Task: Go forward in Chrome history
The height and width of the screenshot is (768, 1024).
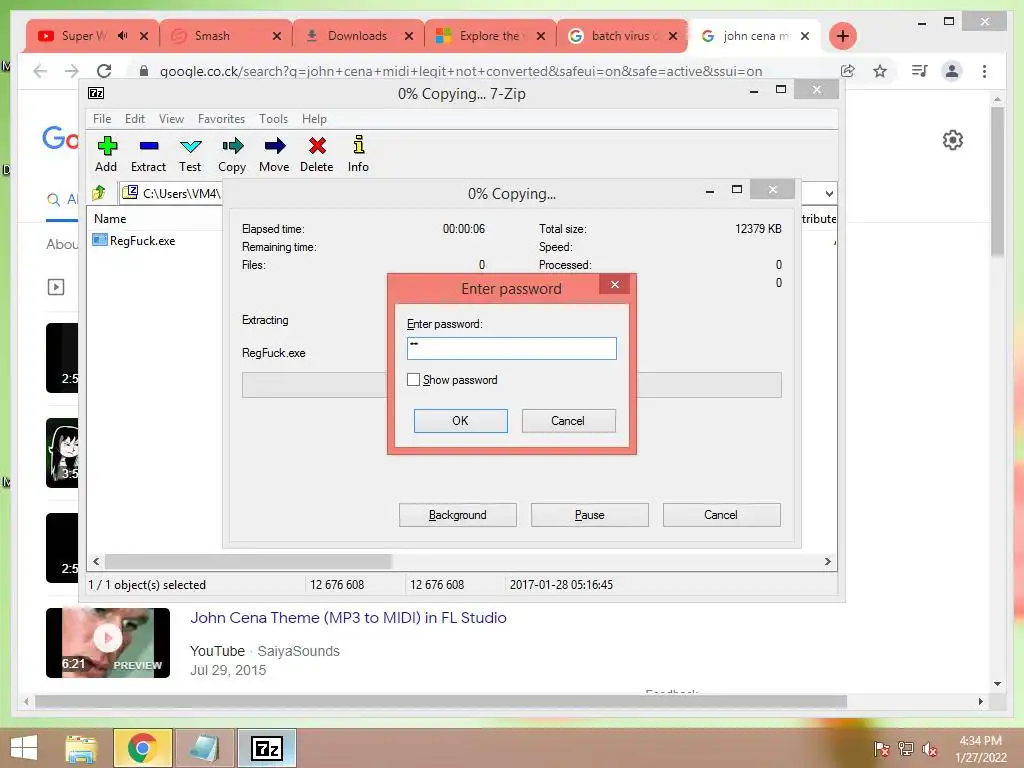Action: (72, 71)
